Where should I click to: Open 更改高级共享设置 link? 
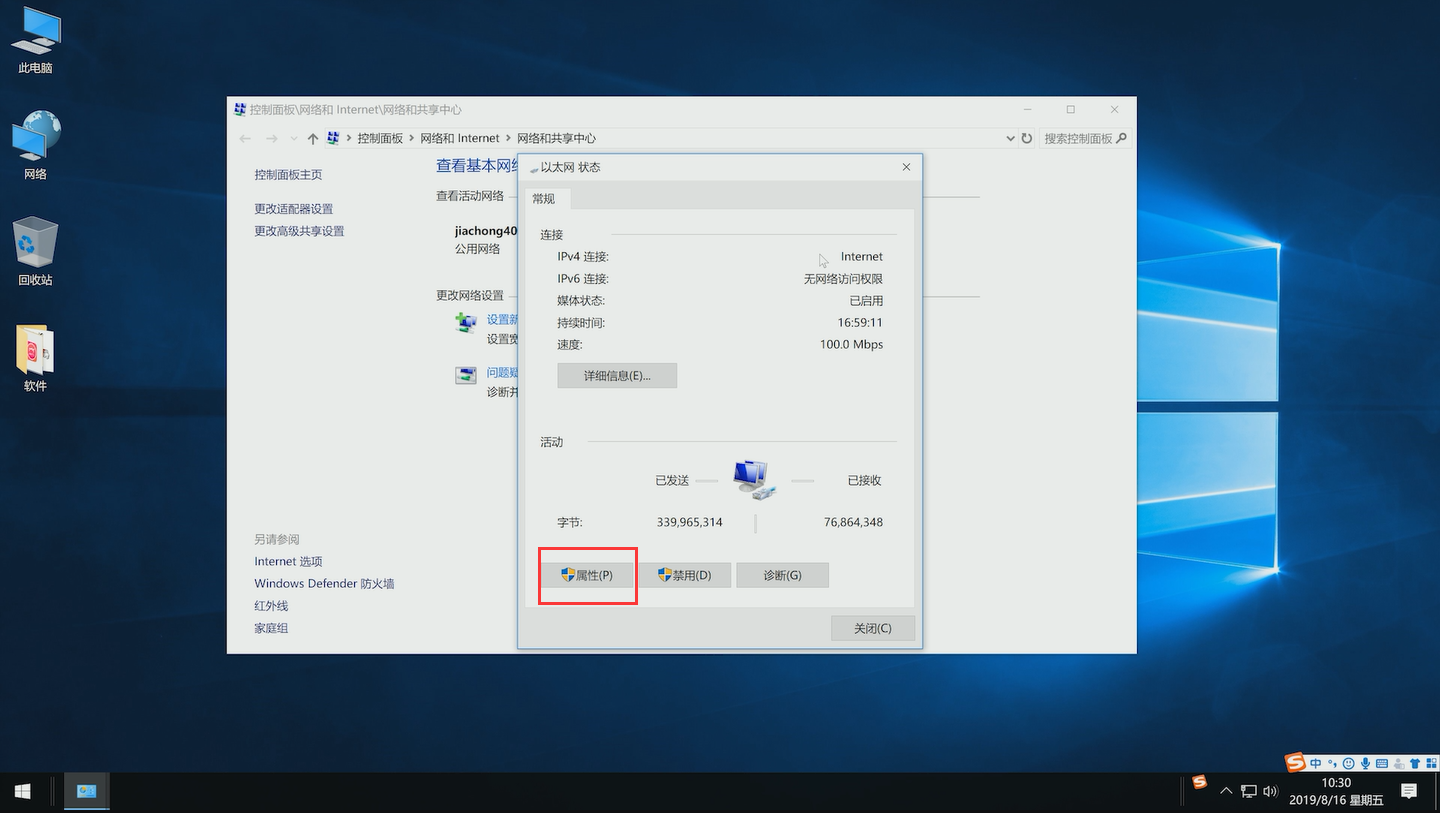pyautogui.click(x=299, y=231)
